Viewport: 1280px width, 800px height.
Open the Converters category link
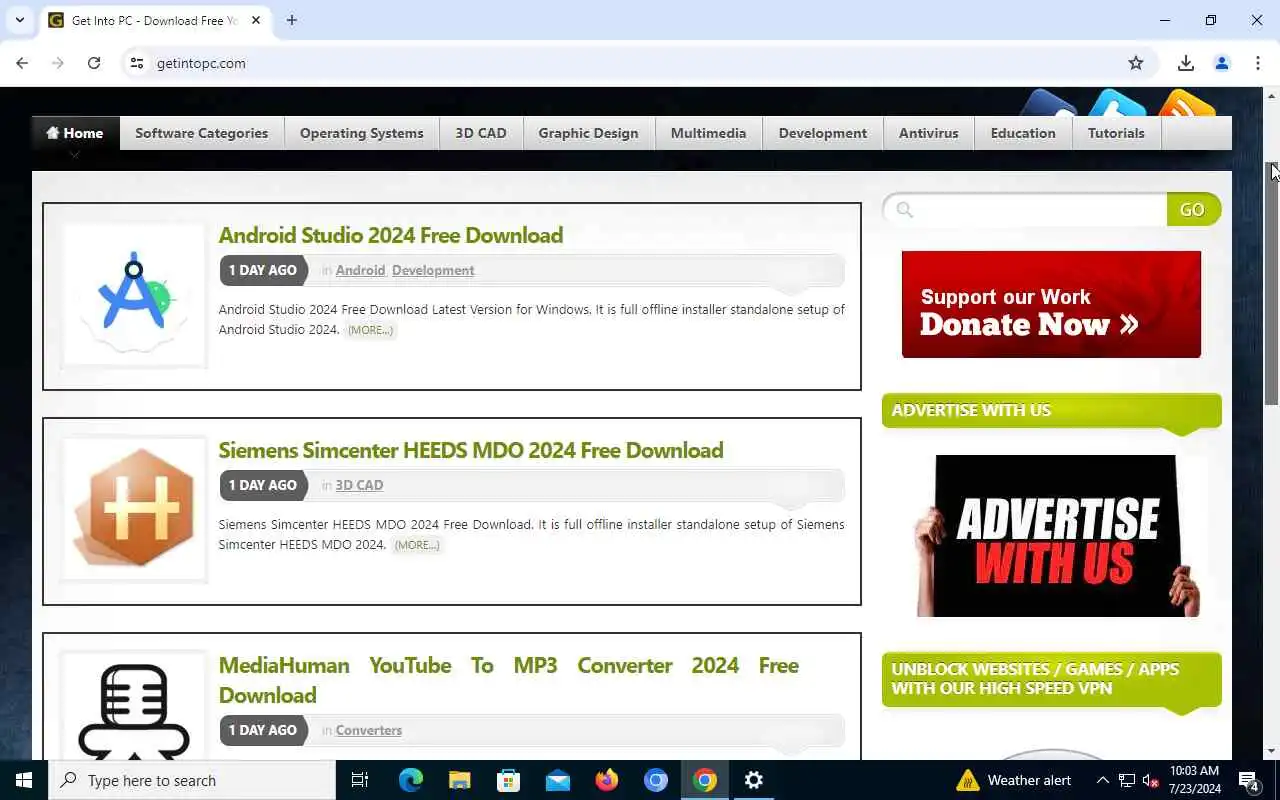(369, 730)
